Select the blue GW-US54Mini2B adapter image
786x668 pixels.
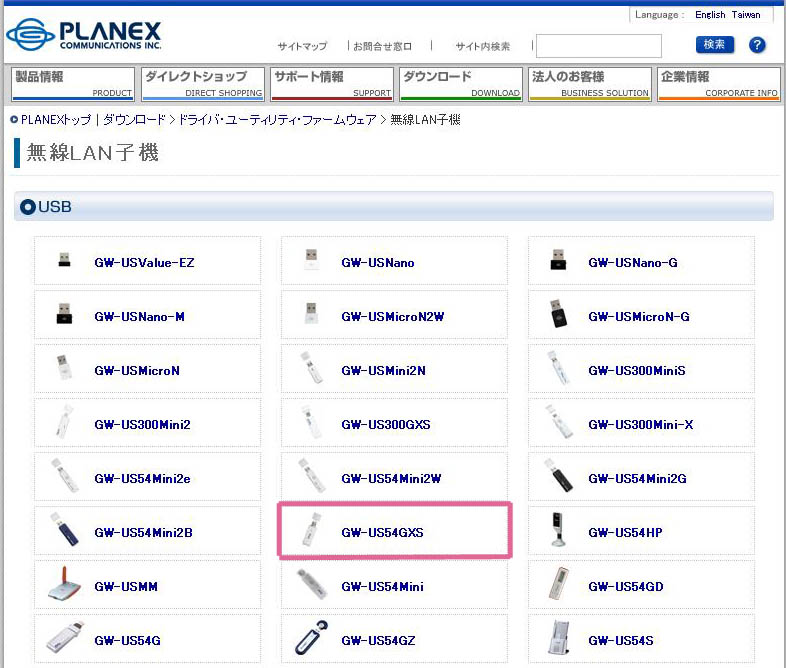click(64, 529)
